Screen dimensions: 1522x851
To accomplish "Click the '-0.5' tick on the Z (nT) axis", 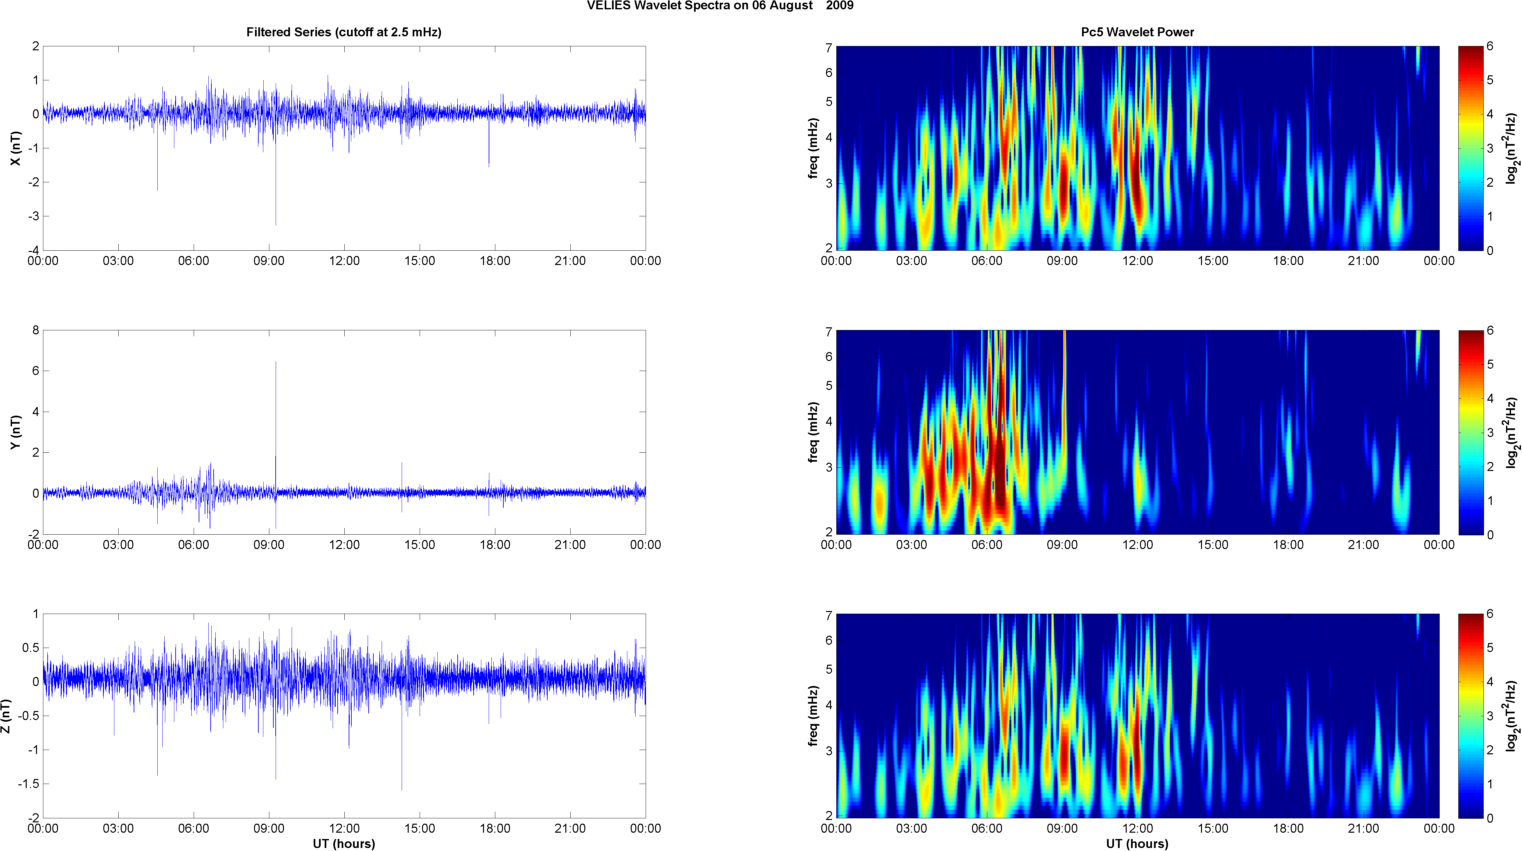I will (28, 716).
